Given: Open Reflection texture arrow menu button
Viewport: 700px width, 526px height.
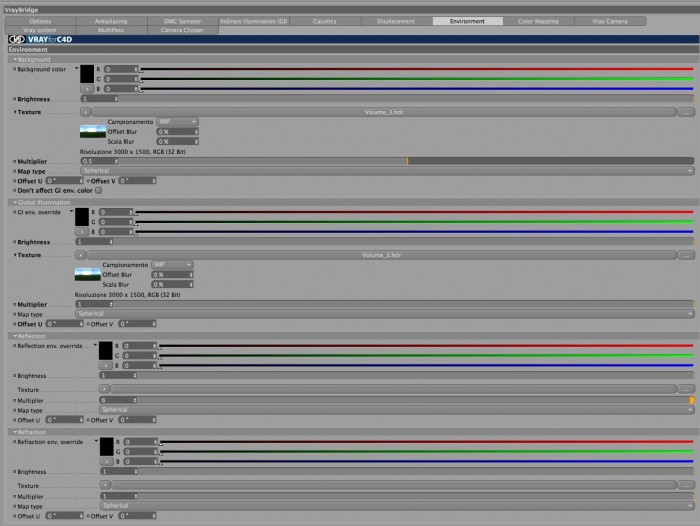Looking at the screenshot, I should (x=104, y=389).
